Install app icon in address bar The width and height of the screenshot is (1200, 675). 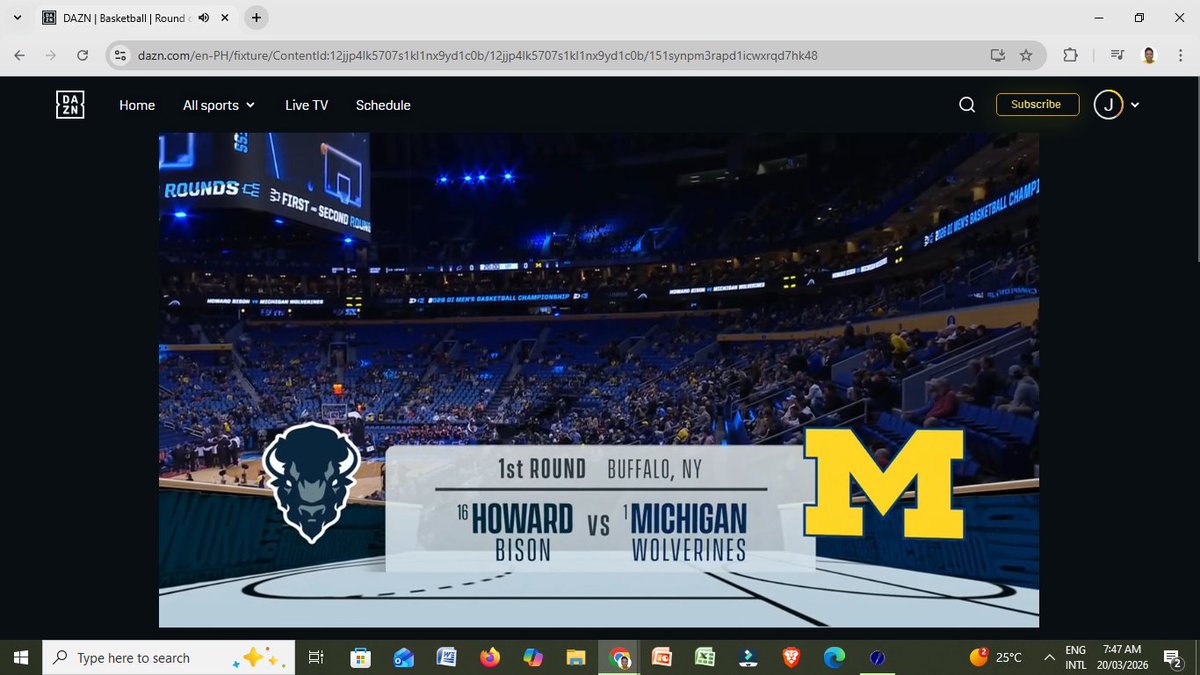coord(997,55)
